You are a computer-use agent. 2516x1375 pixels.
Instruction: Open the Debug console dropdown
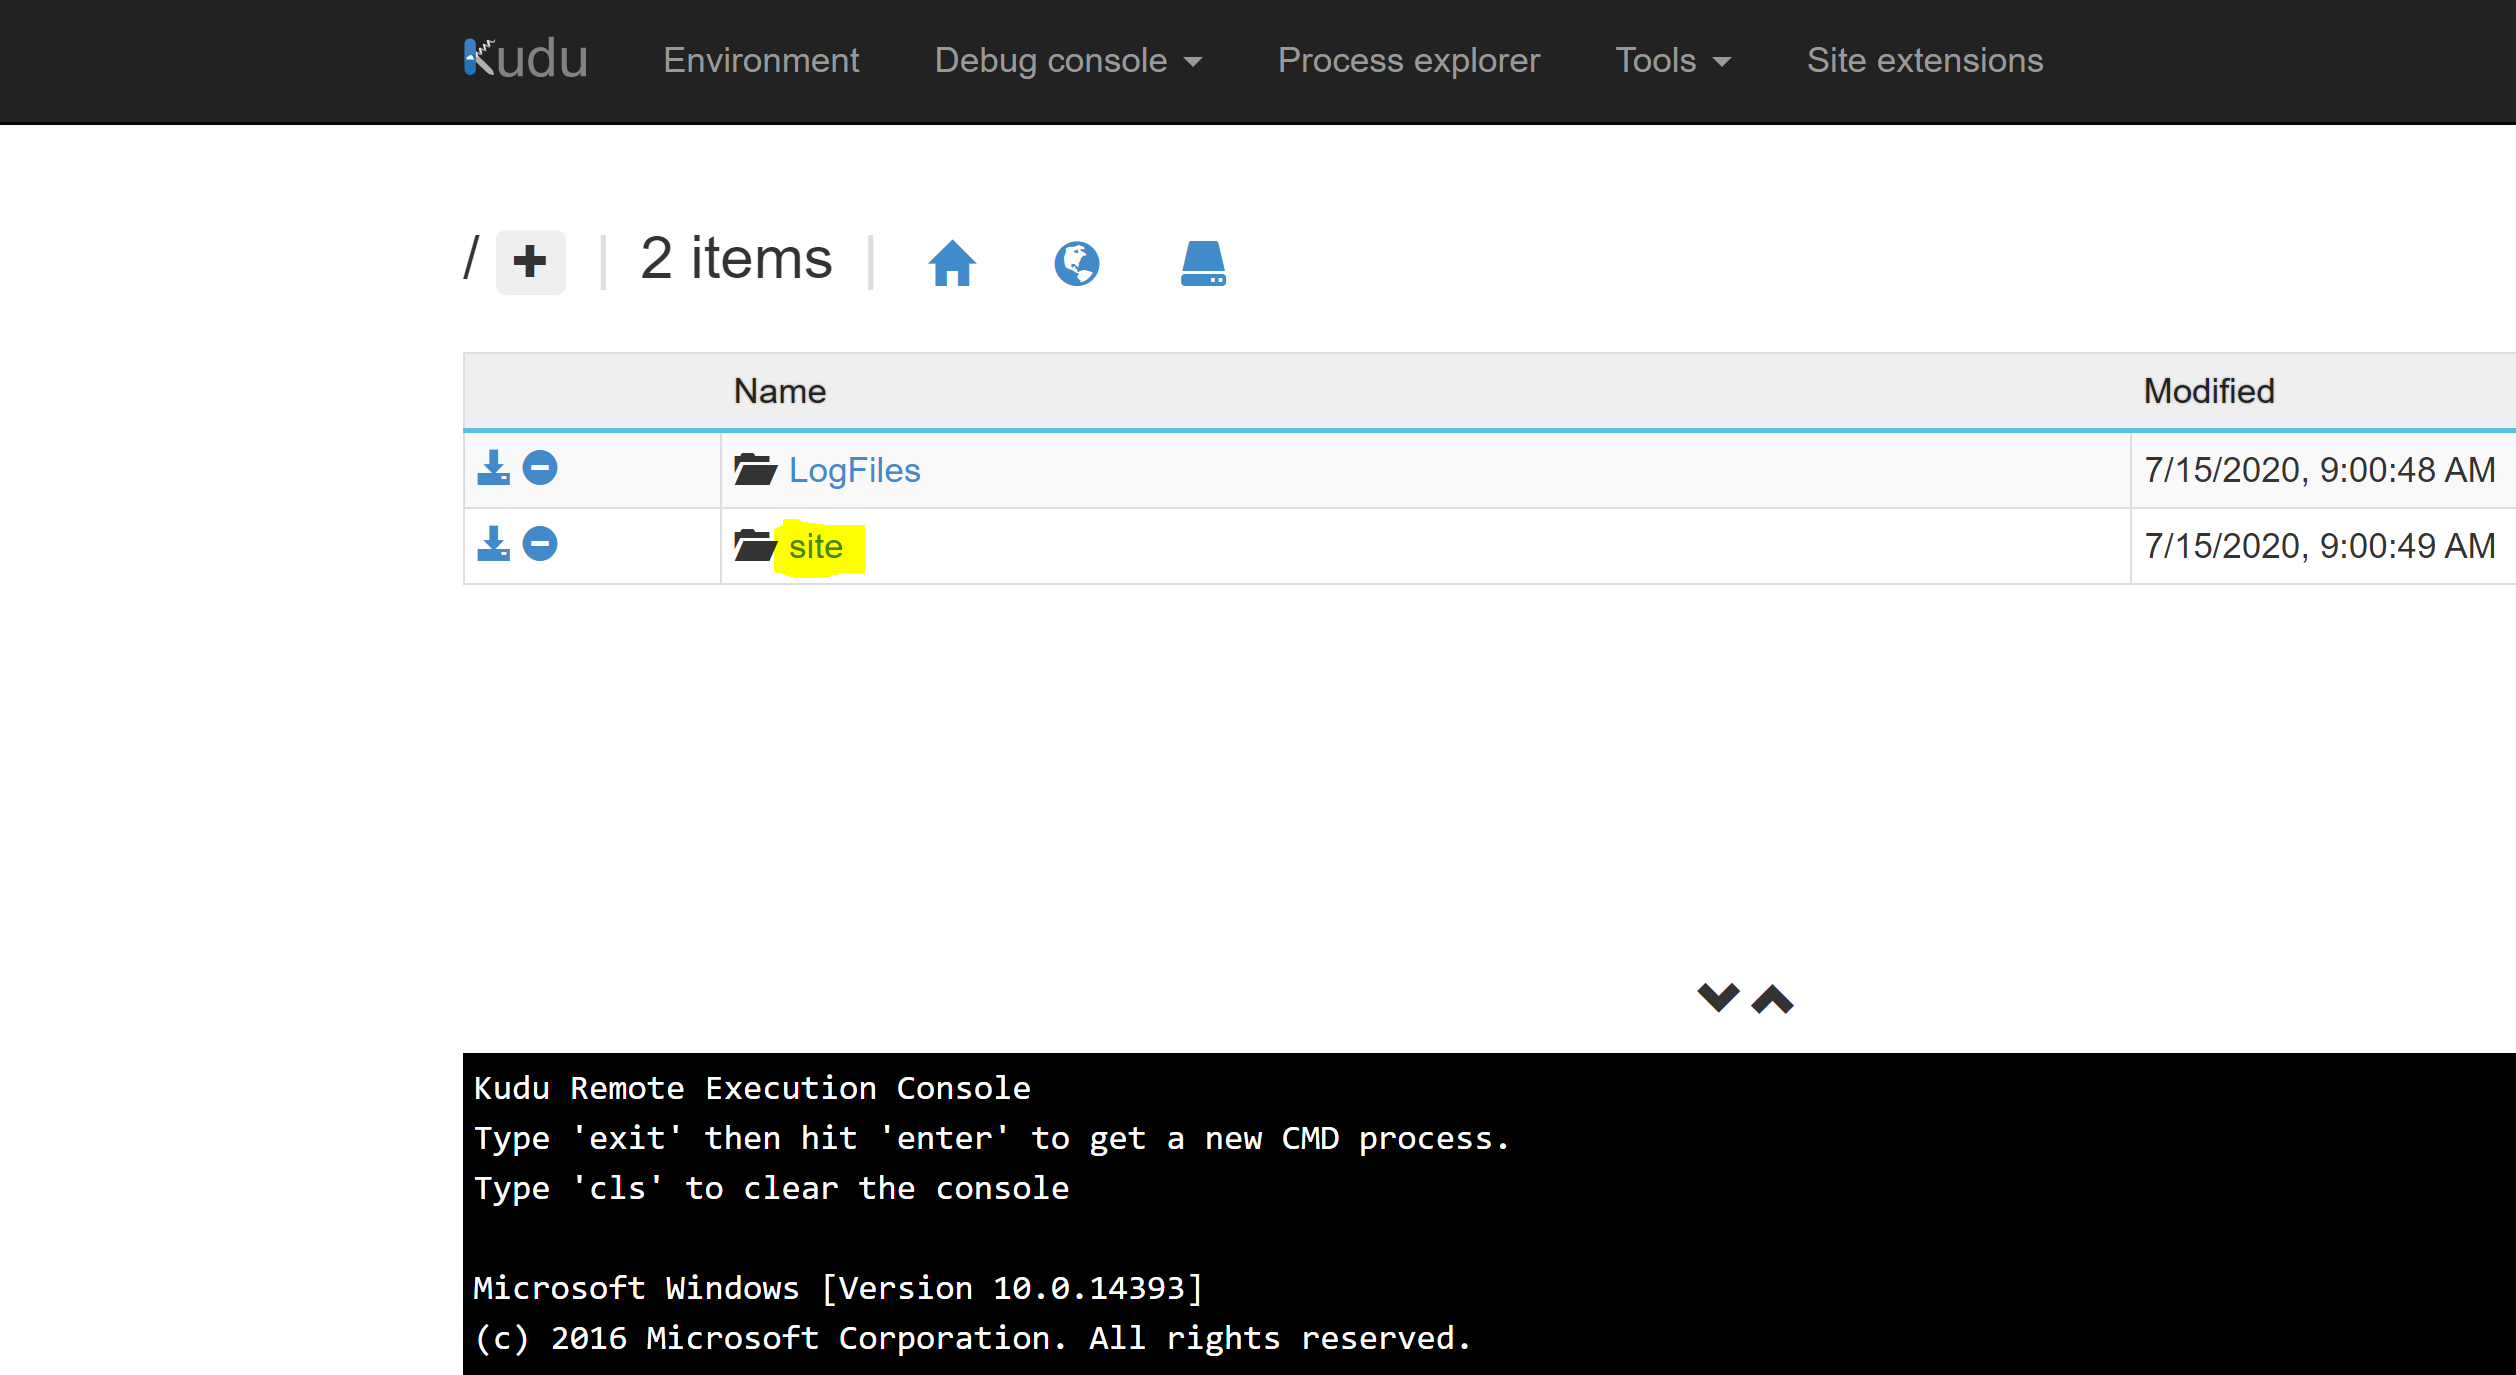click(x=1067, y=61)
